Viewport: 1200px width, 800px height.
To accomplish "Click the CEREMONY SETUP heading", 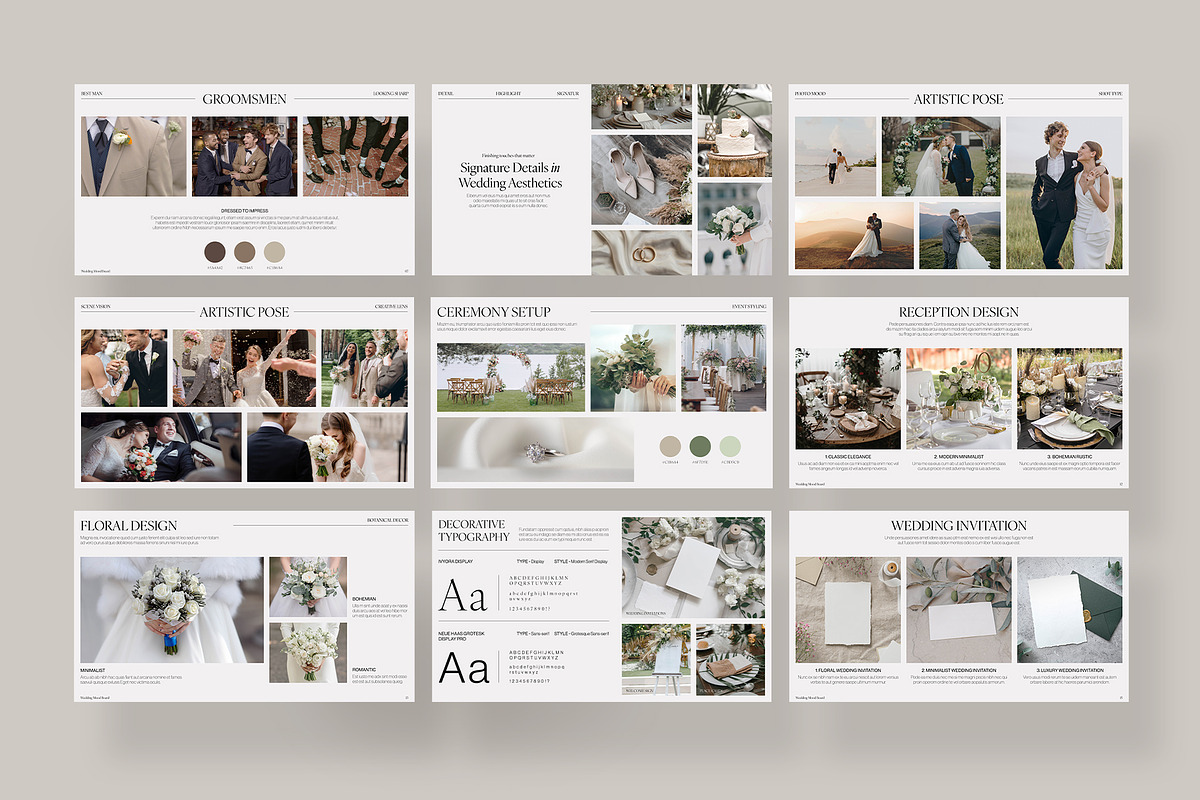I will click(x=494, y=312).
